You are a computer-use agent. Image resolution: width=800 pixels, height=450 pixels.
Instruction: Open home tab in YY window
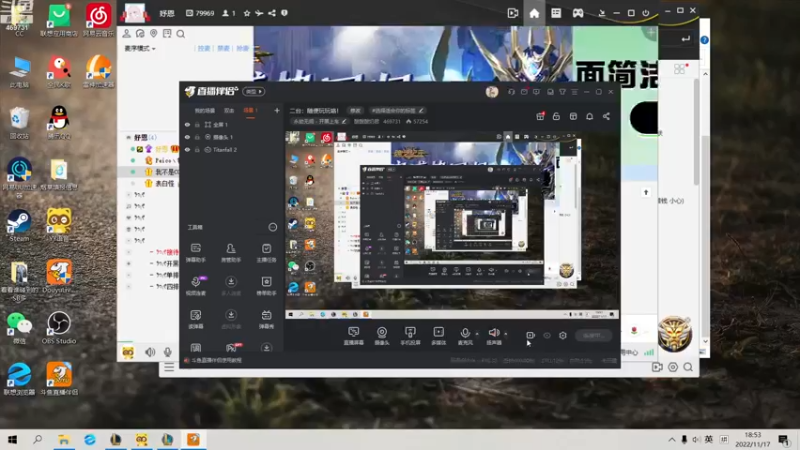coord(534,13)
